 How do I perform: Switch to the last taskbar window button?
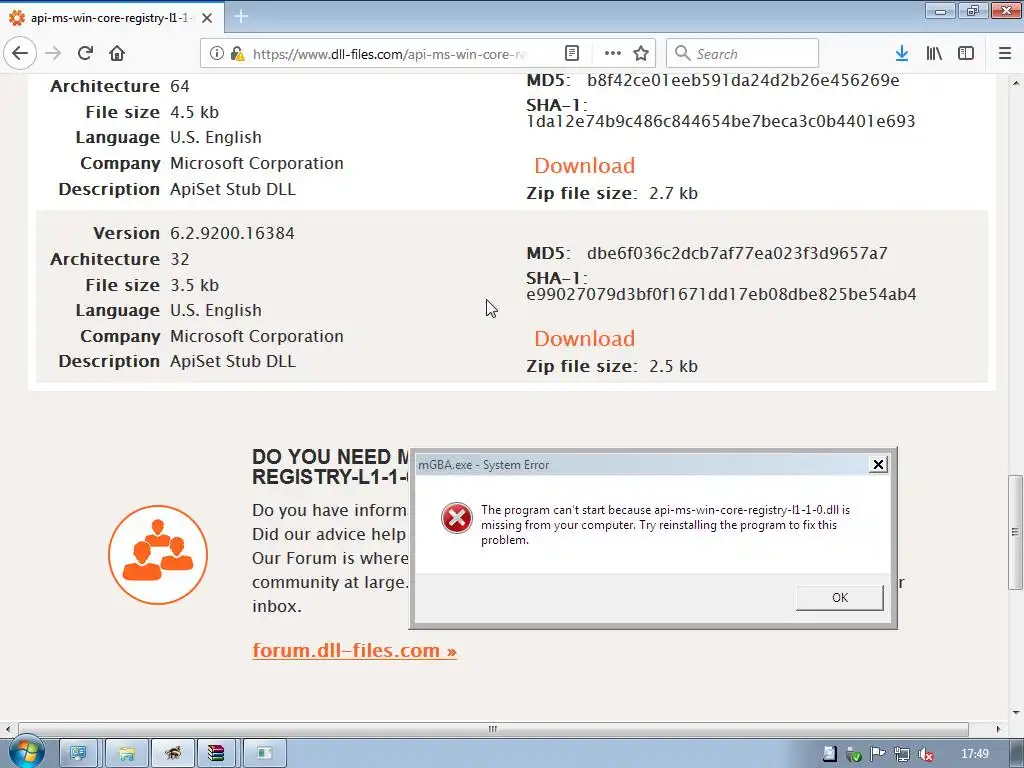pyautogui.click(x=264, y=754)
